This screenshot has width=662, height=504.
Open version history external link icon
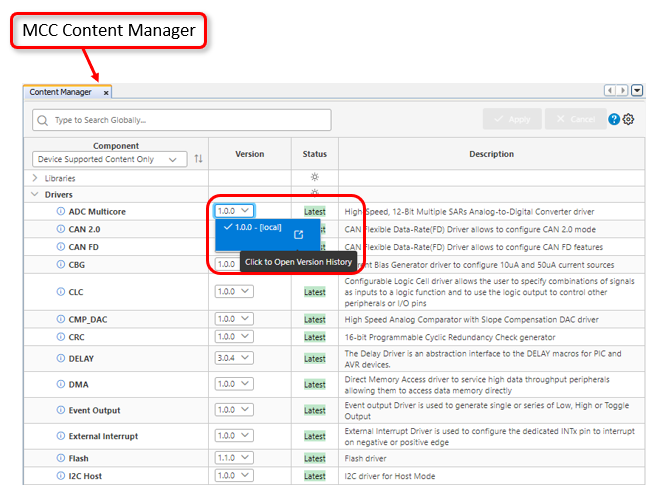click(298, 235)
